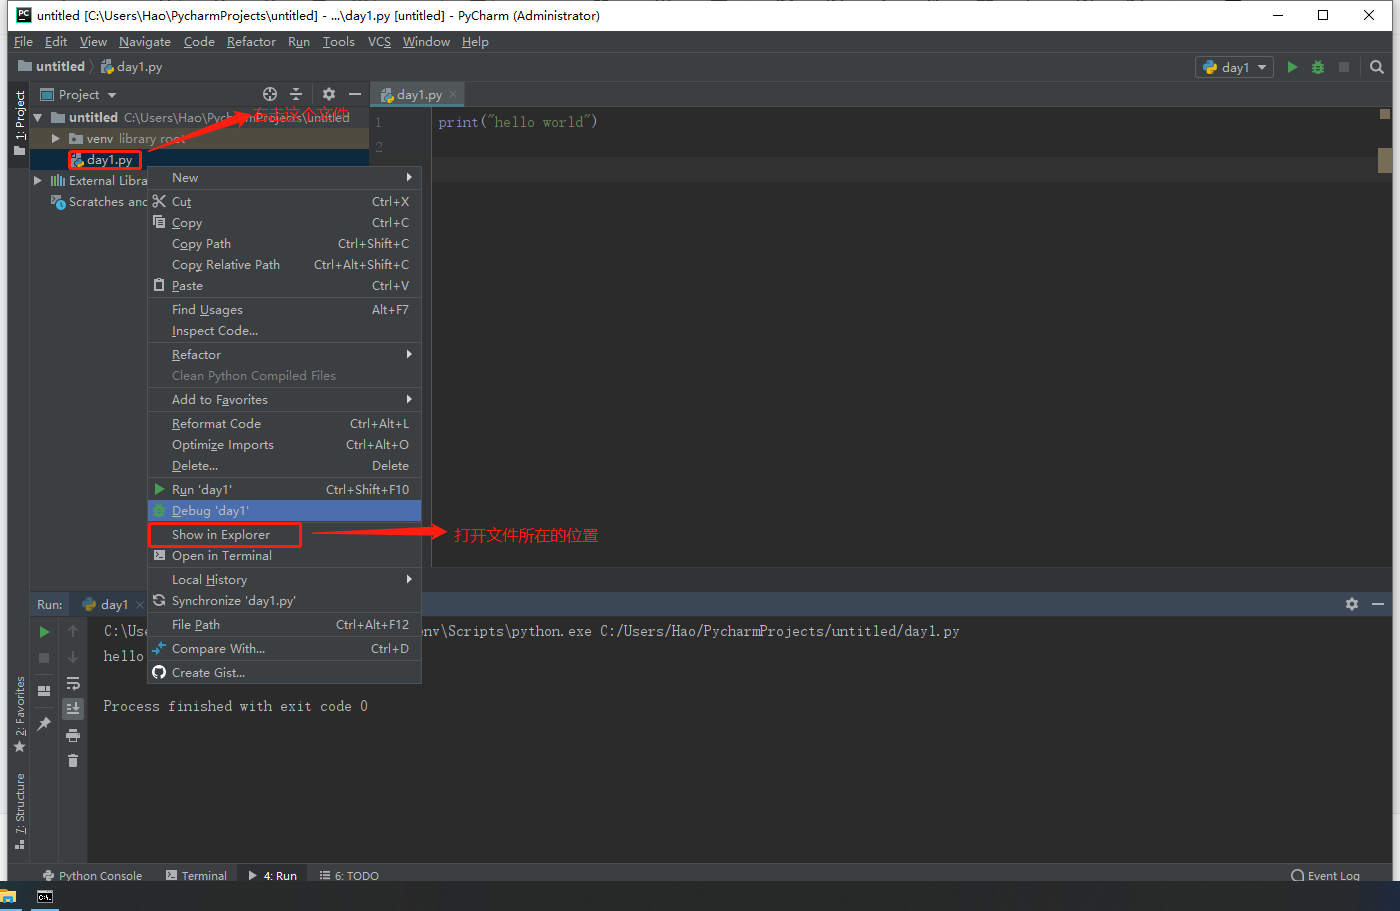This screenshot has width=1400, height=911.
Task: Select Cut in the context menu
Action: [x=284, y=202]
